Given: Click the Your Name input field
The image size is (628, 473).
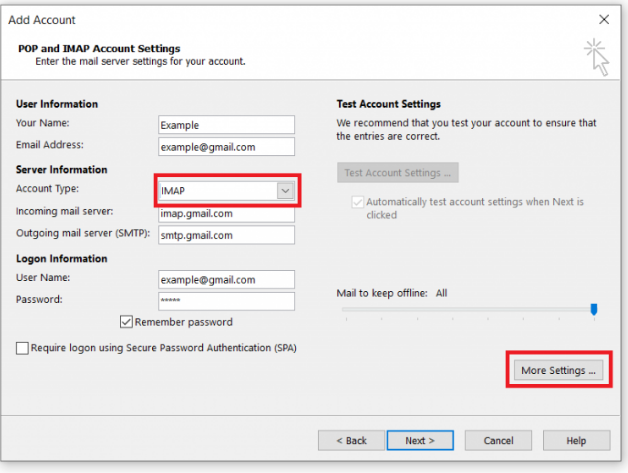Looking at the screenshot, I should pyautogui.click(x=227, y=125).
